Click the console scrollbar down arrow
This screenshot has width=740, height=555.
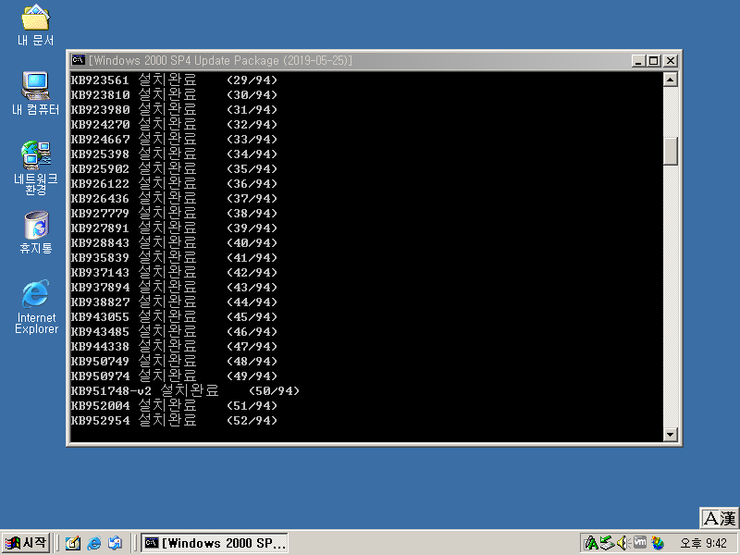point(670,434)
